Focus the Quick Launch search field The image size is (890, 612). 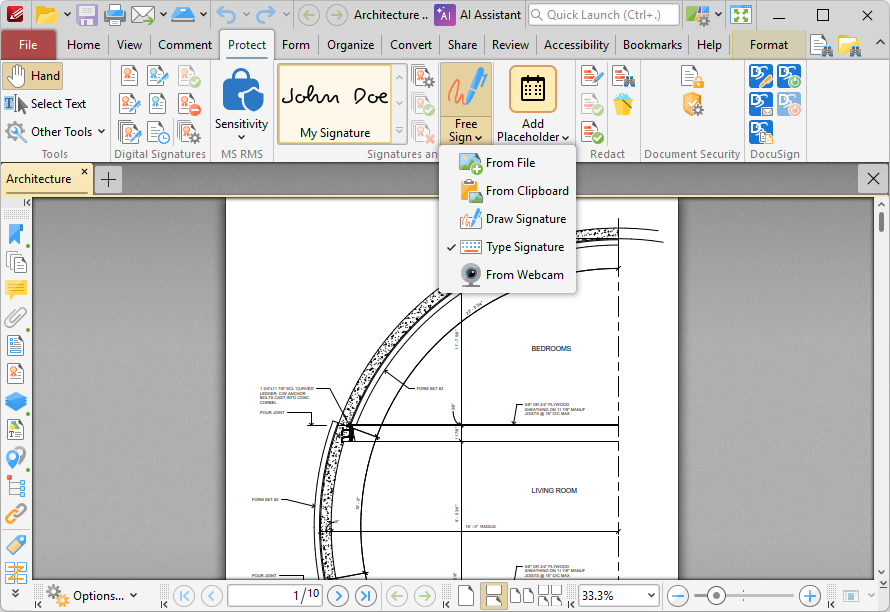click(604, 15)
